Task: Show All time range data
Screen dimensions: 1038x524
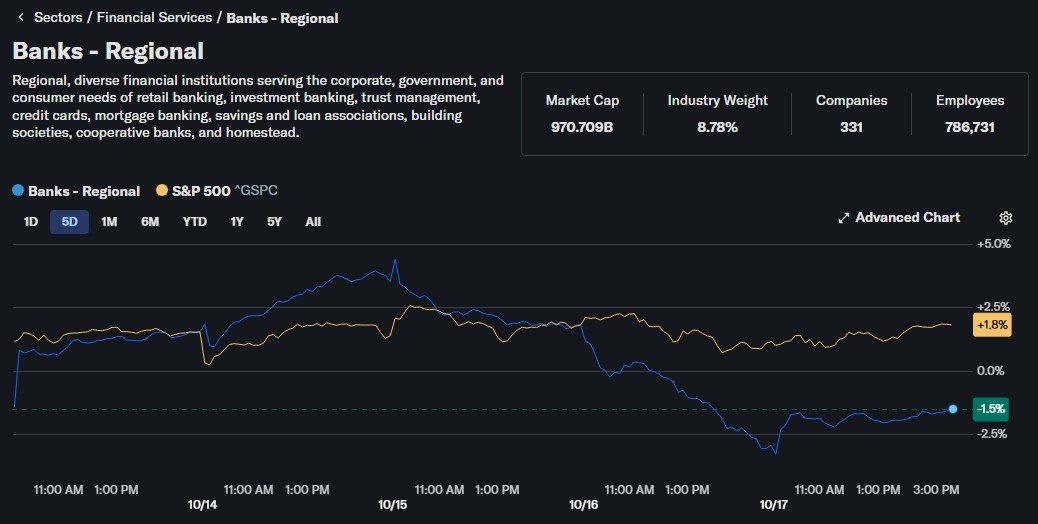Action: pyautogui.click(x=313, y=222)
